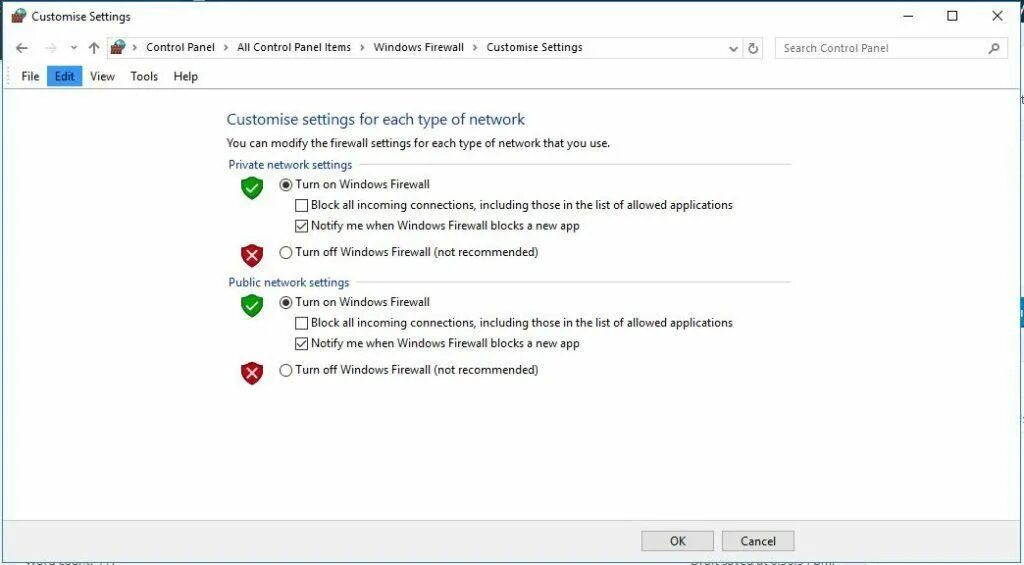The height and width of the screenshot is (565, 1024).
Task: Expand the chevron after Control Panel breadcrumb
Action: (226, 48)
